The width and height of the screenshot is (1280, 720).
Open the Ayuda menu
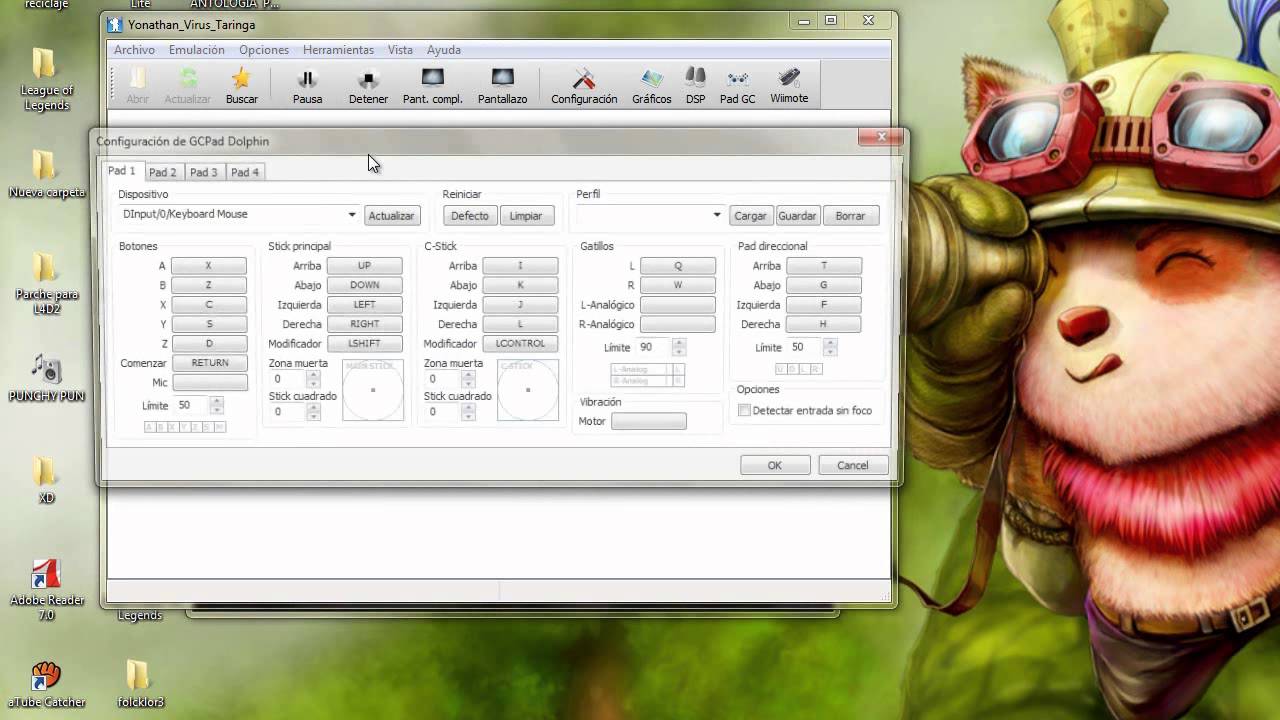coord(444,49)
